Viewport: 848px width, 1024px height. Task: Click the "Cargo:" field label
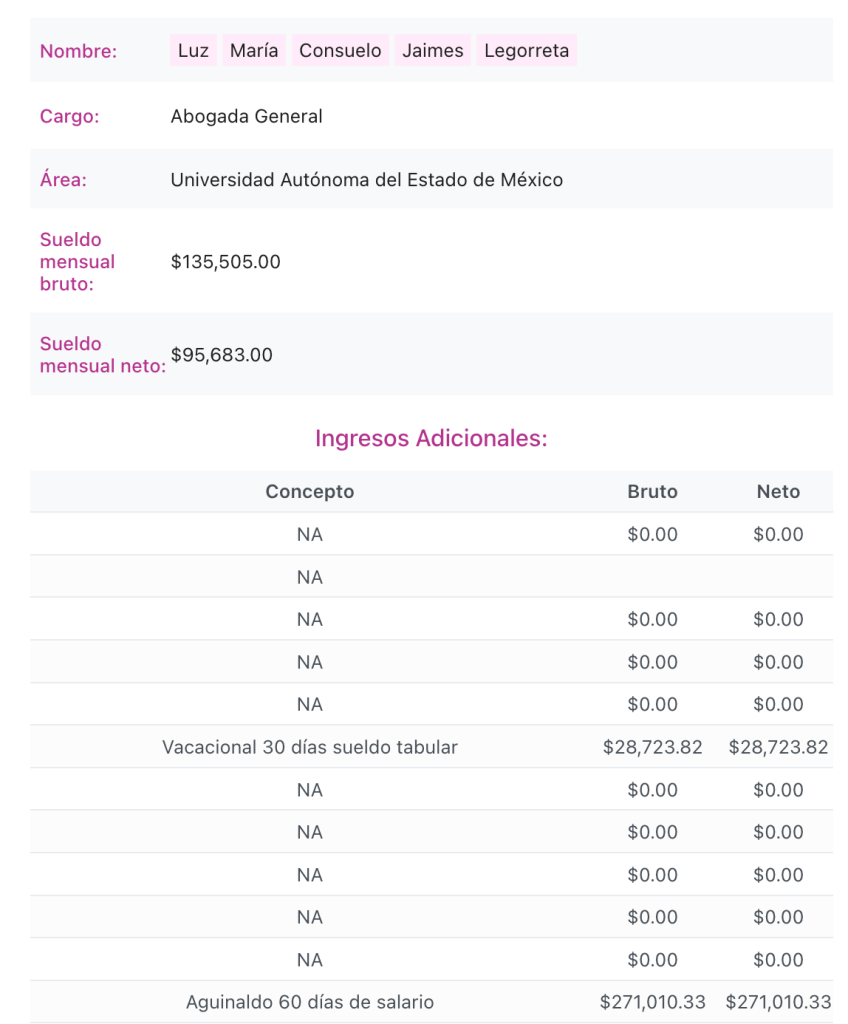pos(69,116)
